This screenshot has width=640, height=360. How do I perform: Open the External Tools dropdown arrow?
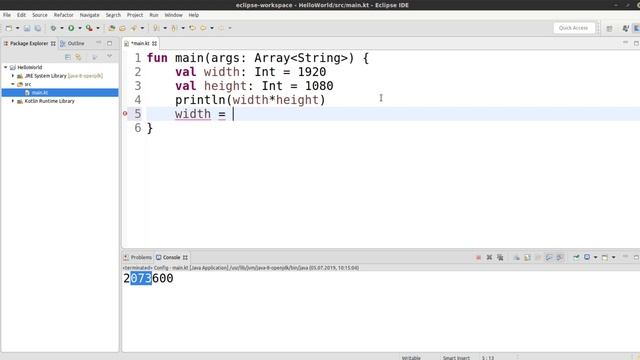tap(98, 28)
